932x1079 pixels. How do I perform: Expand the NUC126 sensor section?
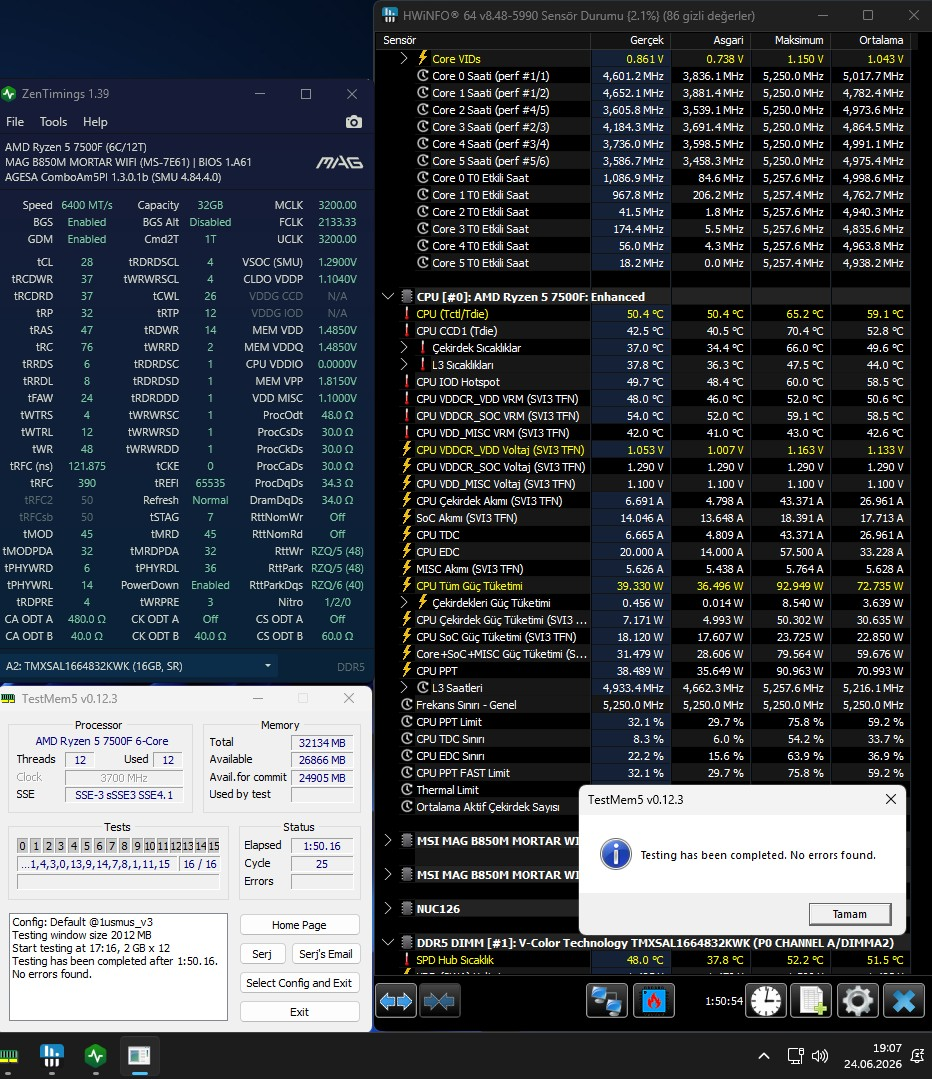click(x=388, y=908)
